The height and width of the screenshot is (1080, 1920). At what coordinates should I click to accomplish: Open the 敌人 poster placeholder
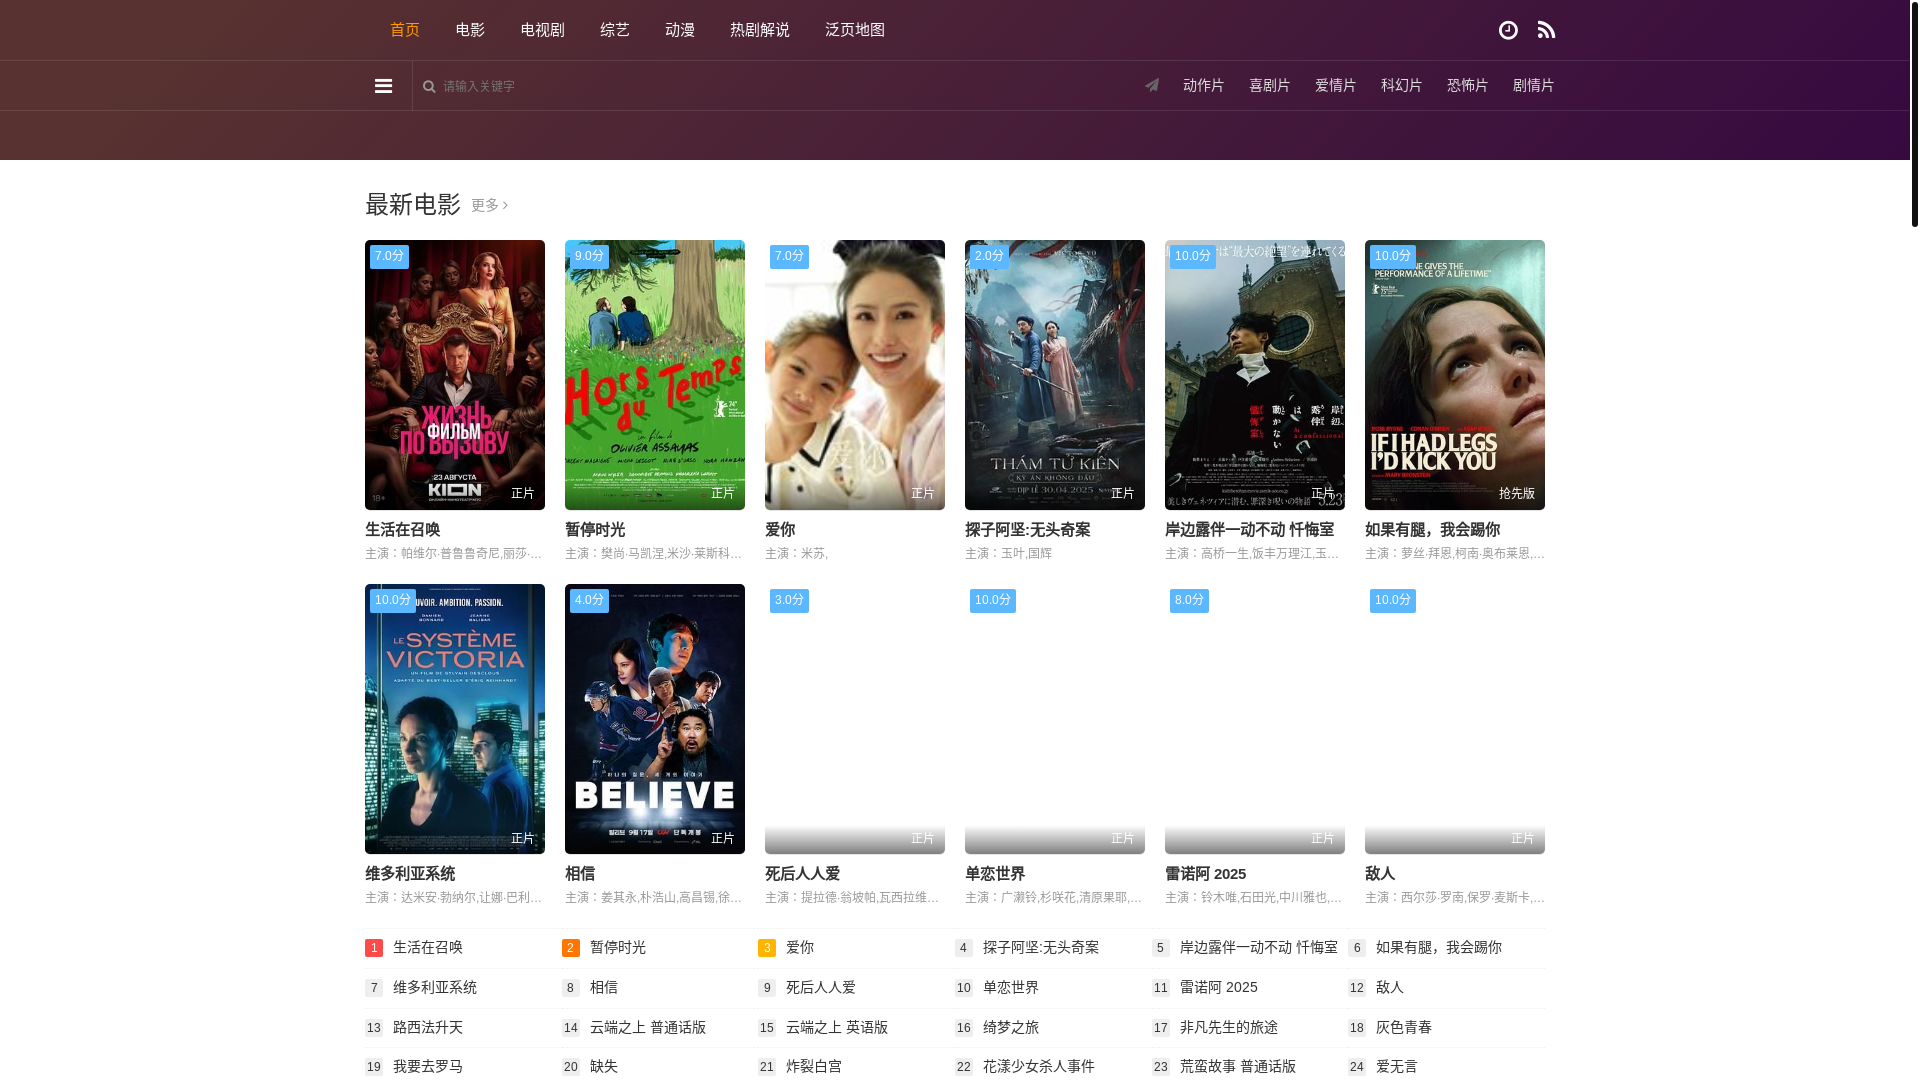(1455, 719)
